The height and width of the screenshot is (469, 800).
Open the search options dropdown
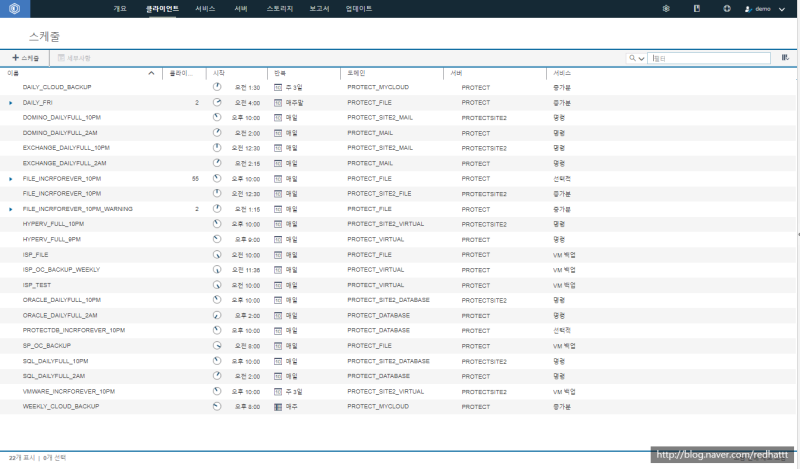point(636,58)
